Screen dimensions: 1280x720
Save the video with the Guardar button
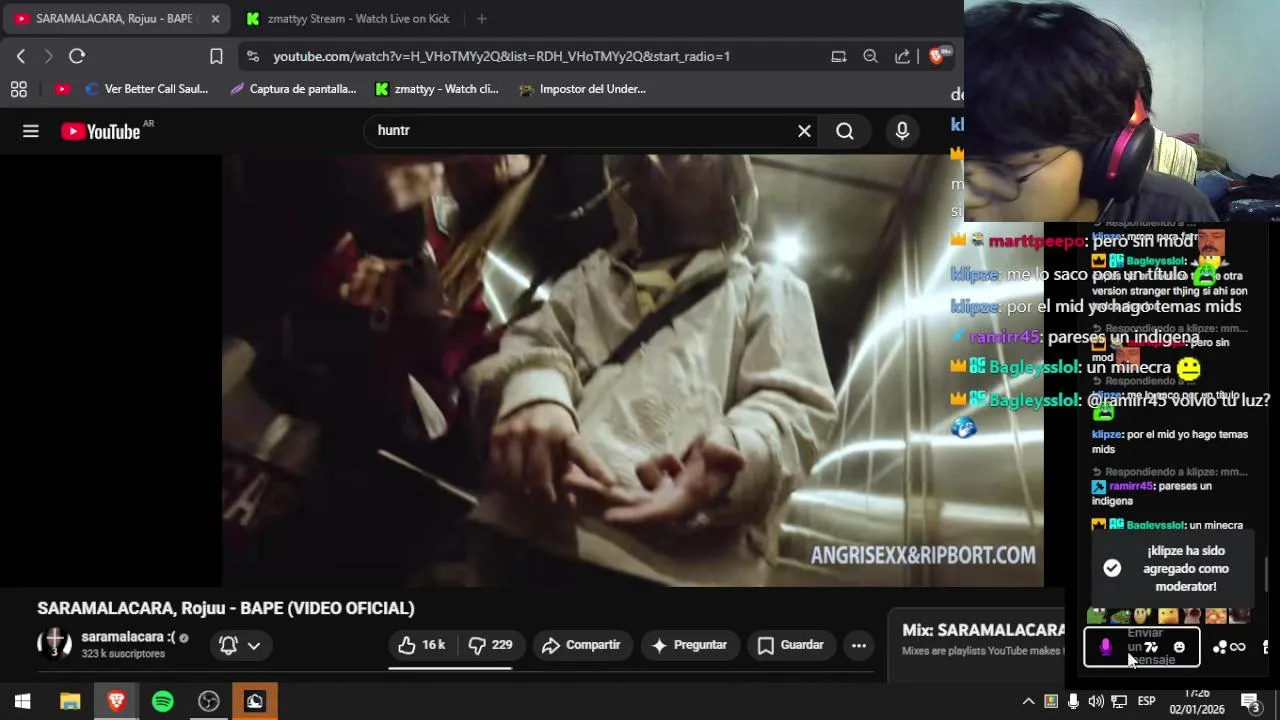pos(790,645)
